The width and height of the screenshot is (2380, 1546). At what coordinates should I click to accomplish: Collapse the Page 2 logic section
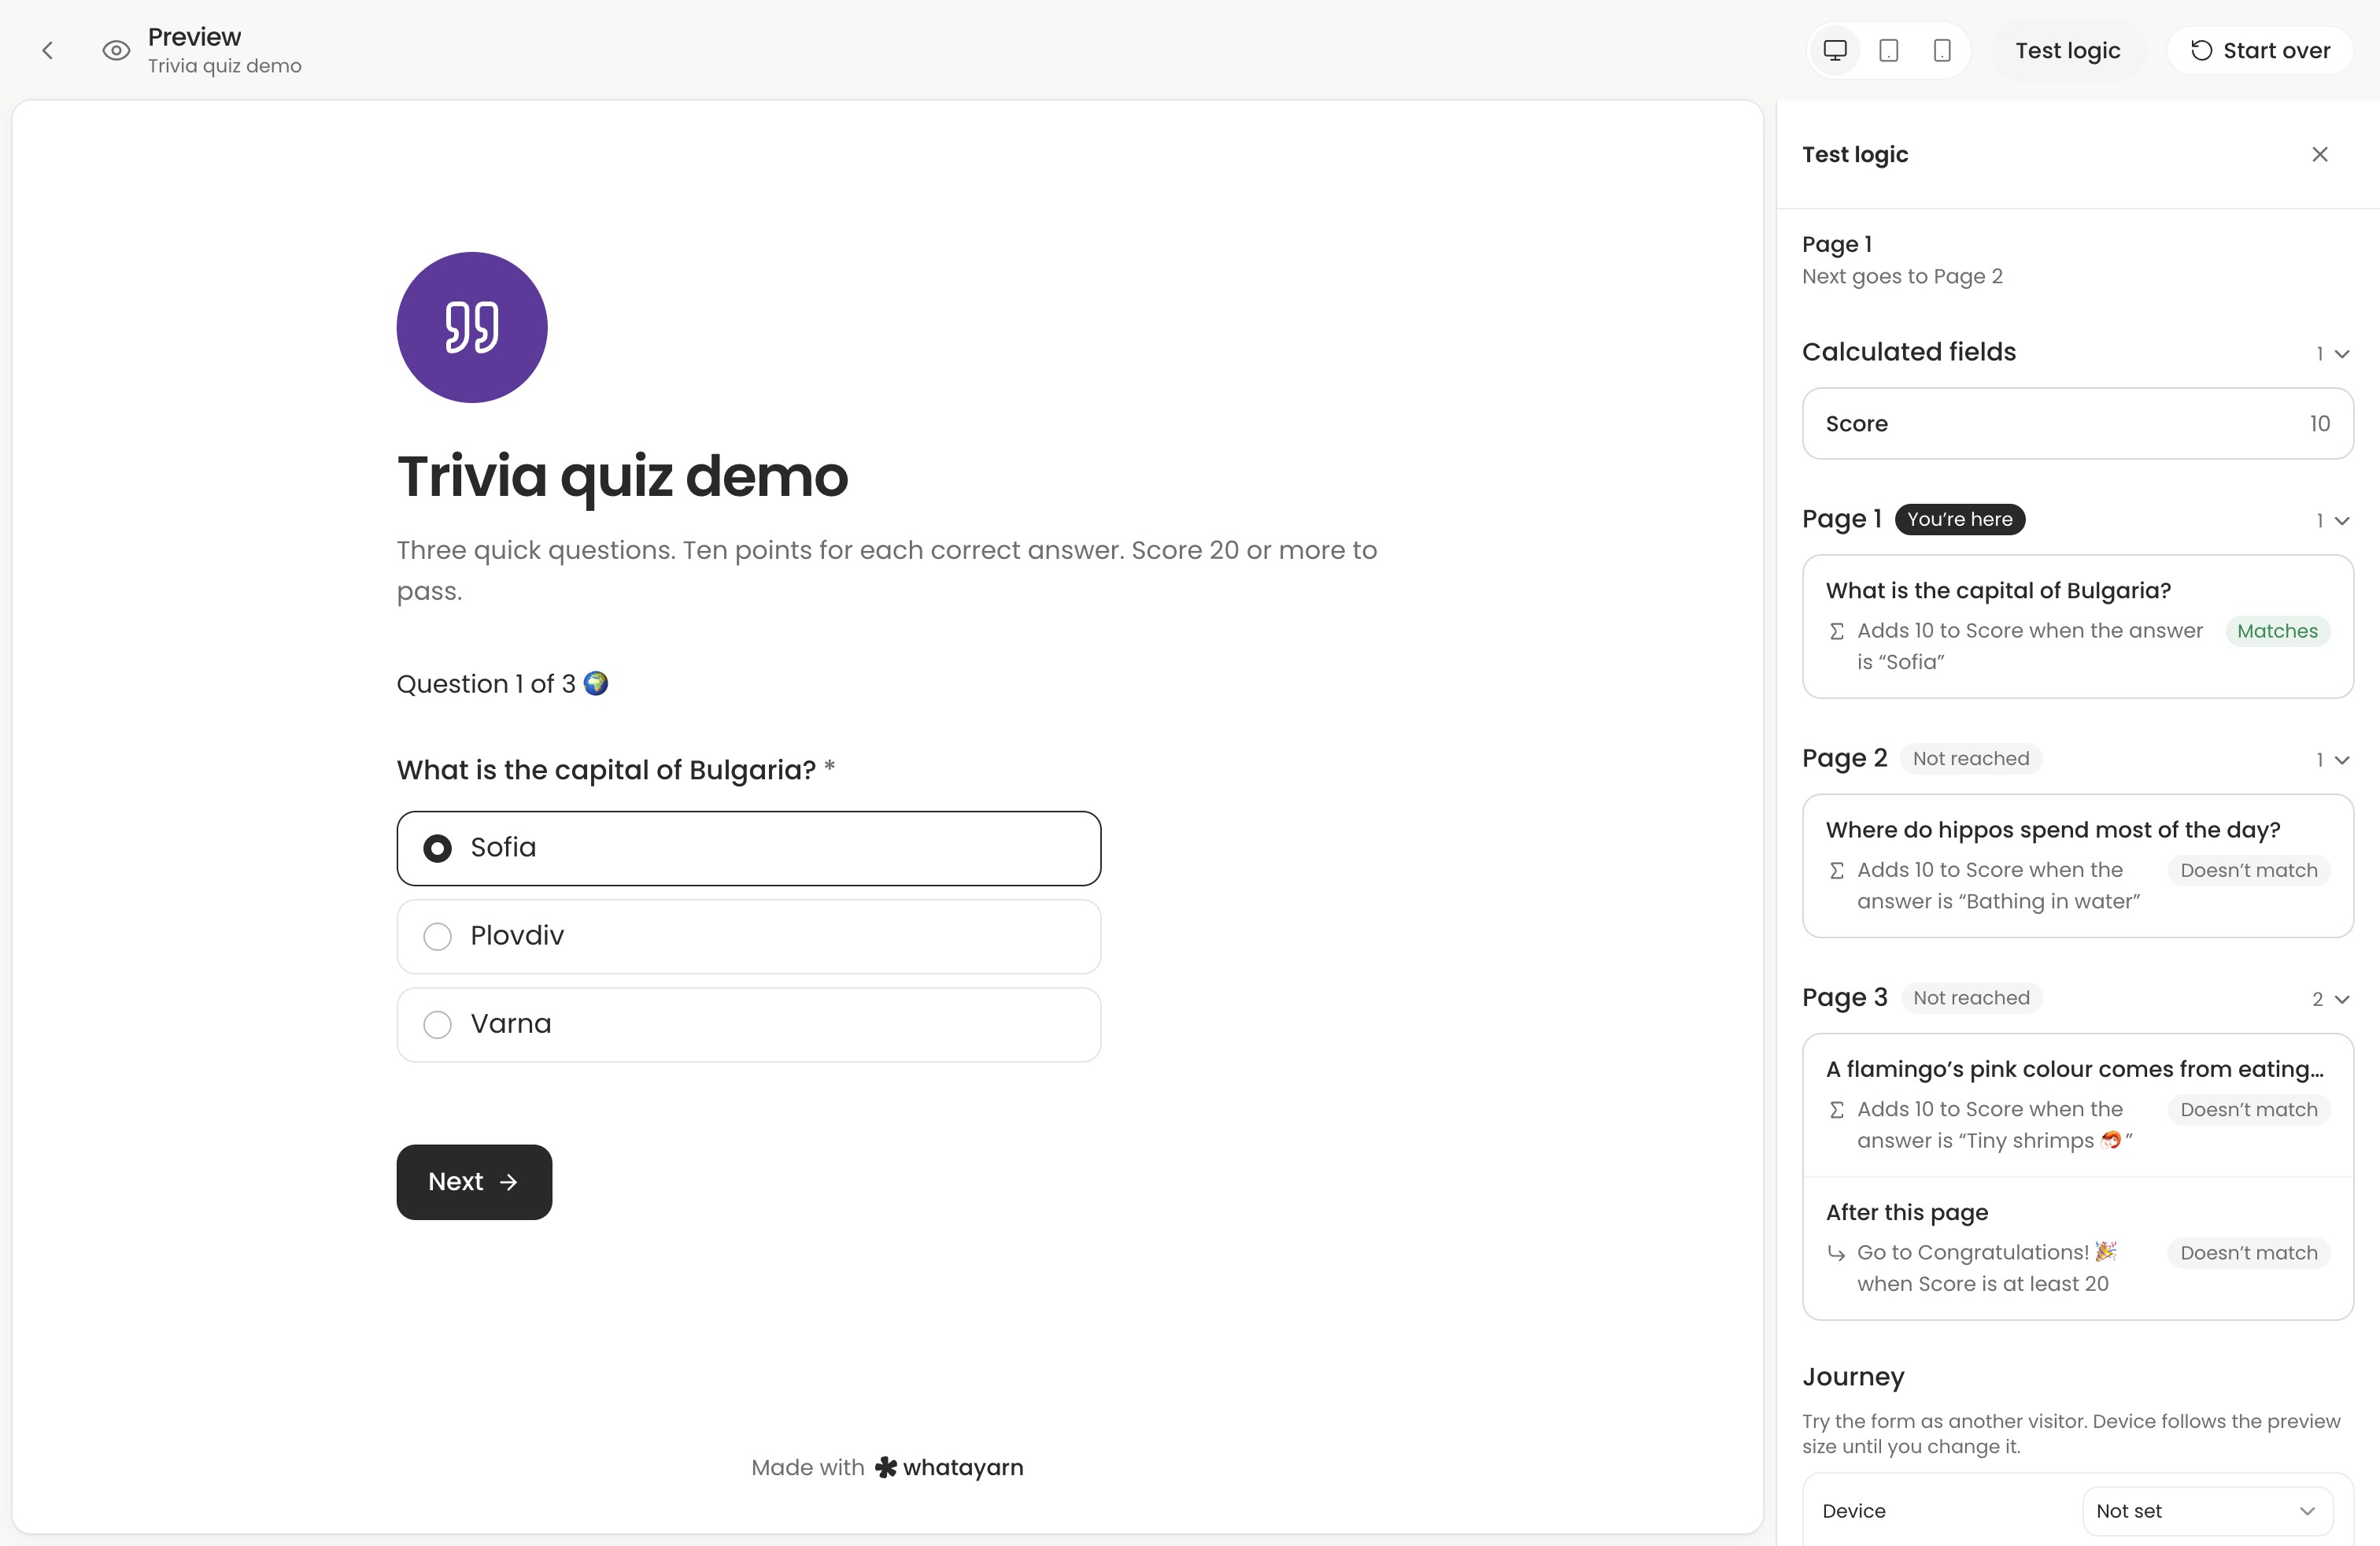click(x=2332, y=759)
